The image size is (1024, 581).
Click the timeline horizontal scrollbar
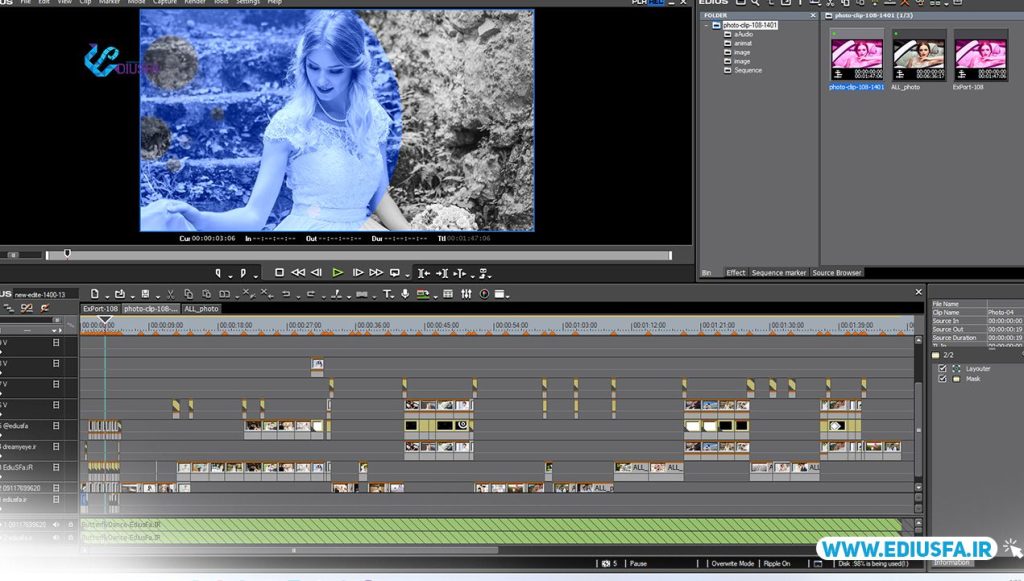point(293,550)
